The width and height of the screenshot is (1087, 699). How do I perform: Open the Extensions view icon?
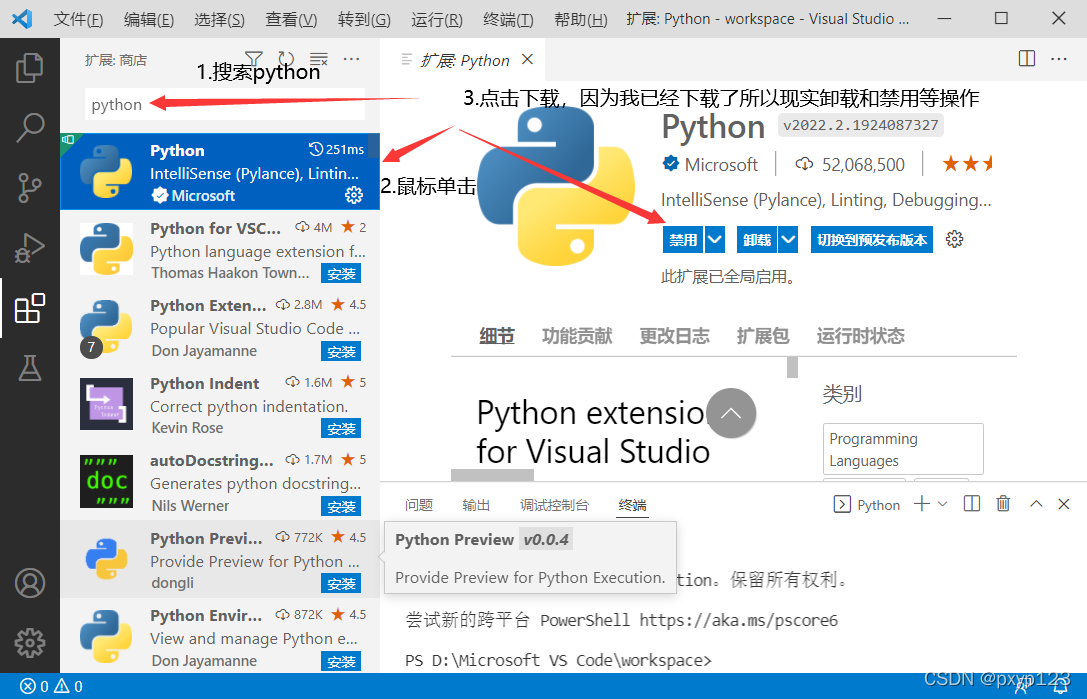pyautogui.click(x=30, y=308)
